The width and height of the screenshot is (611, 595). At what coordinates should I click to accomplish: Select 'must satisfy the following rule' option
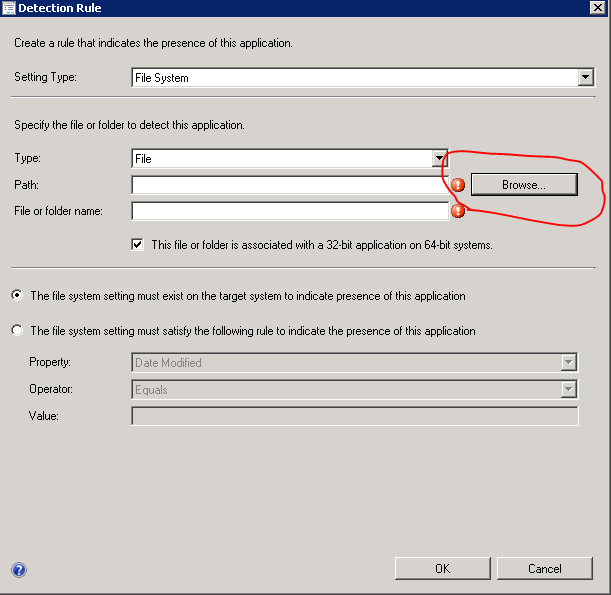point(17,330)
